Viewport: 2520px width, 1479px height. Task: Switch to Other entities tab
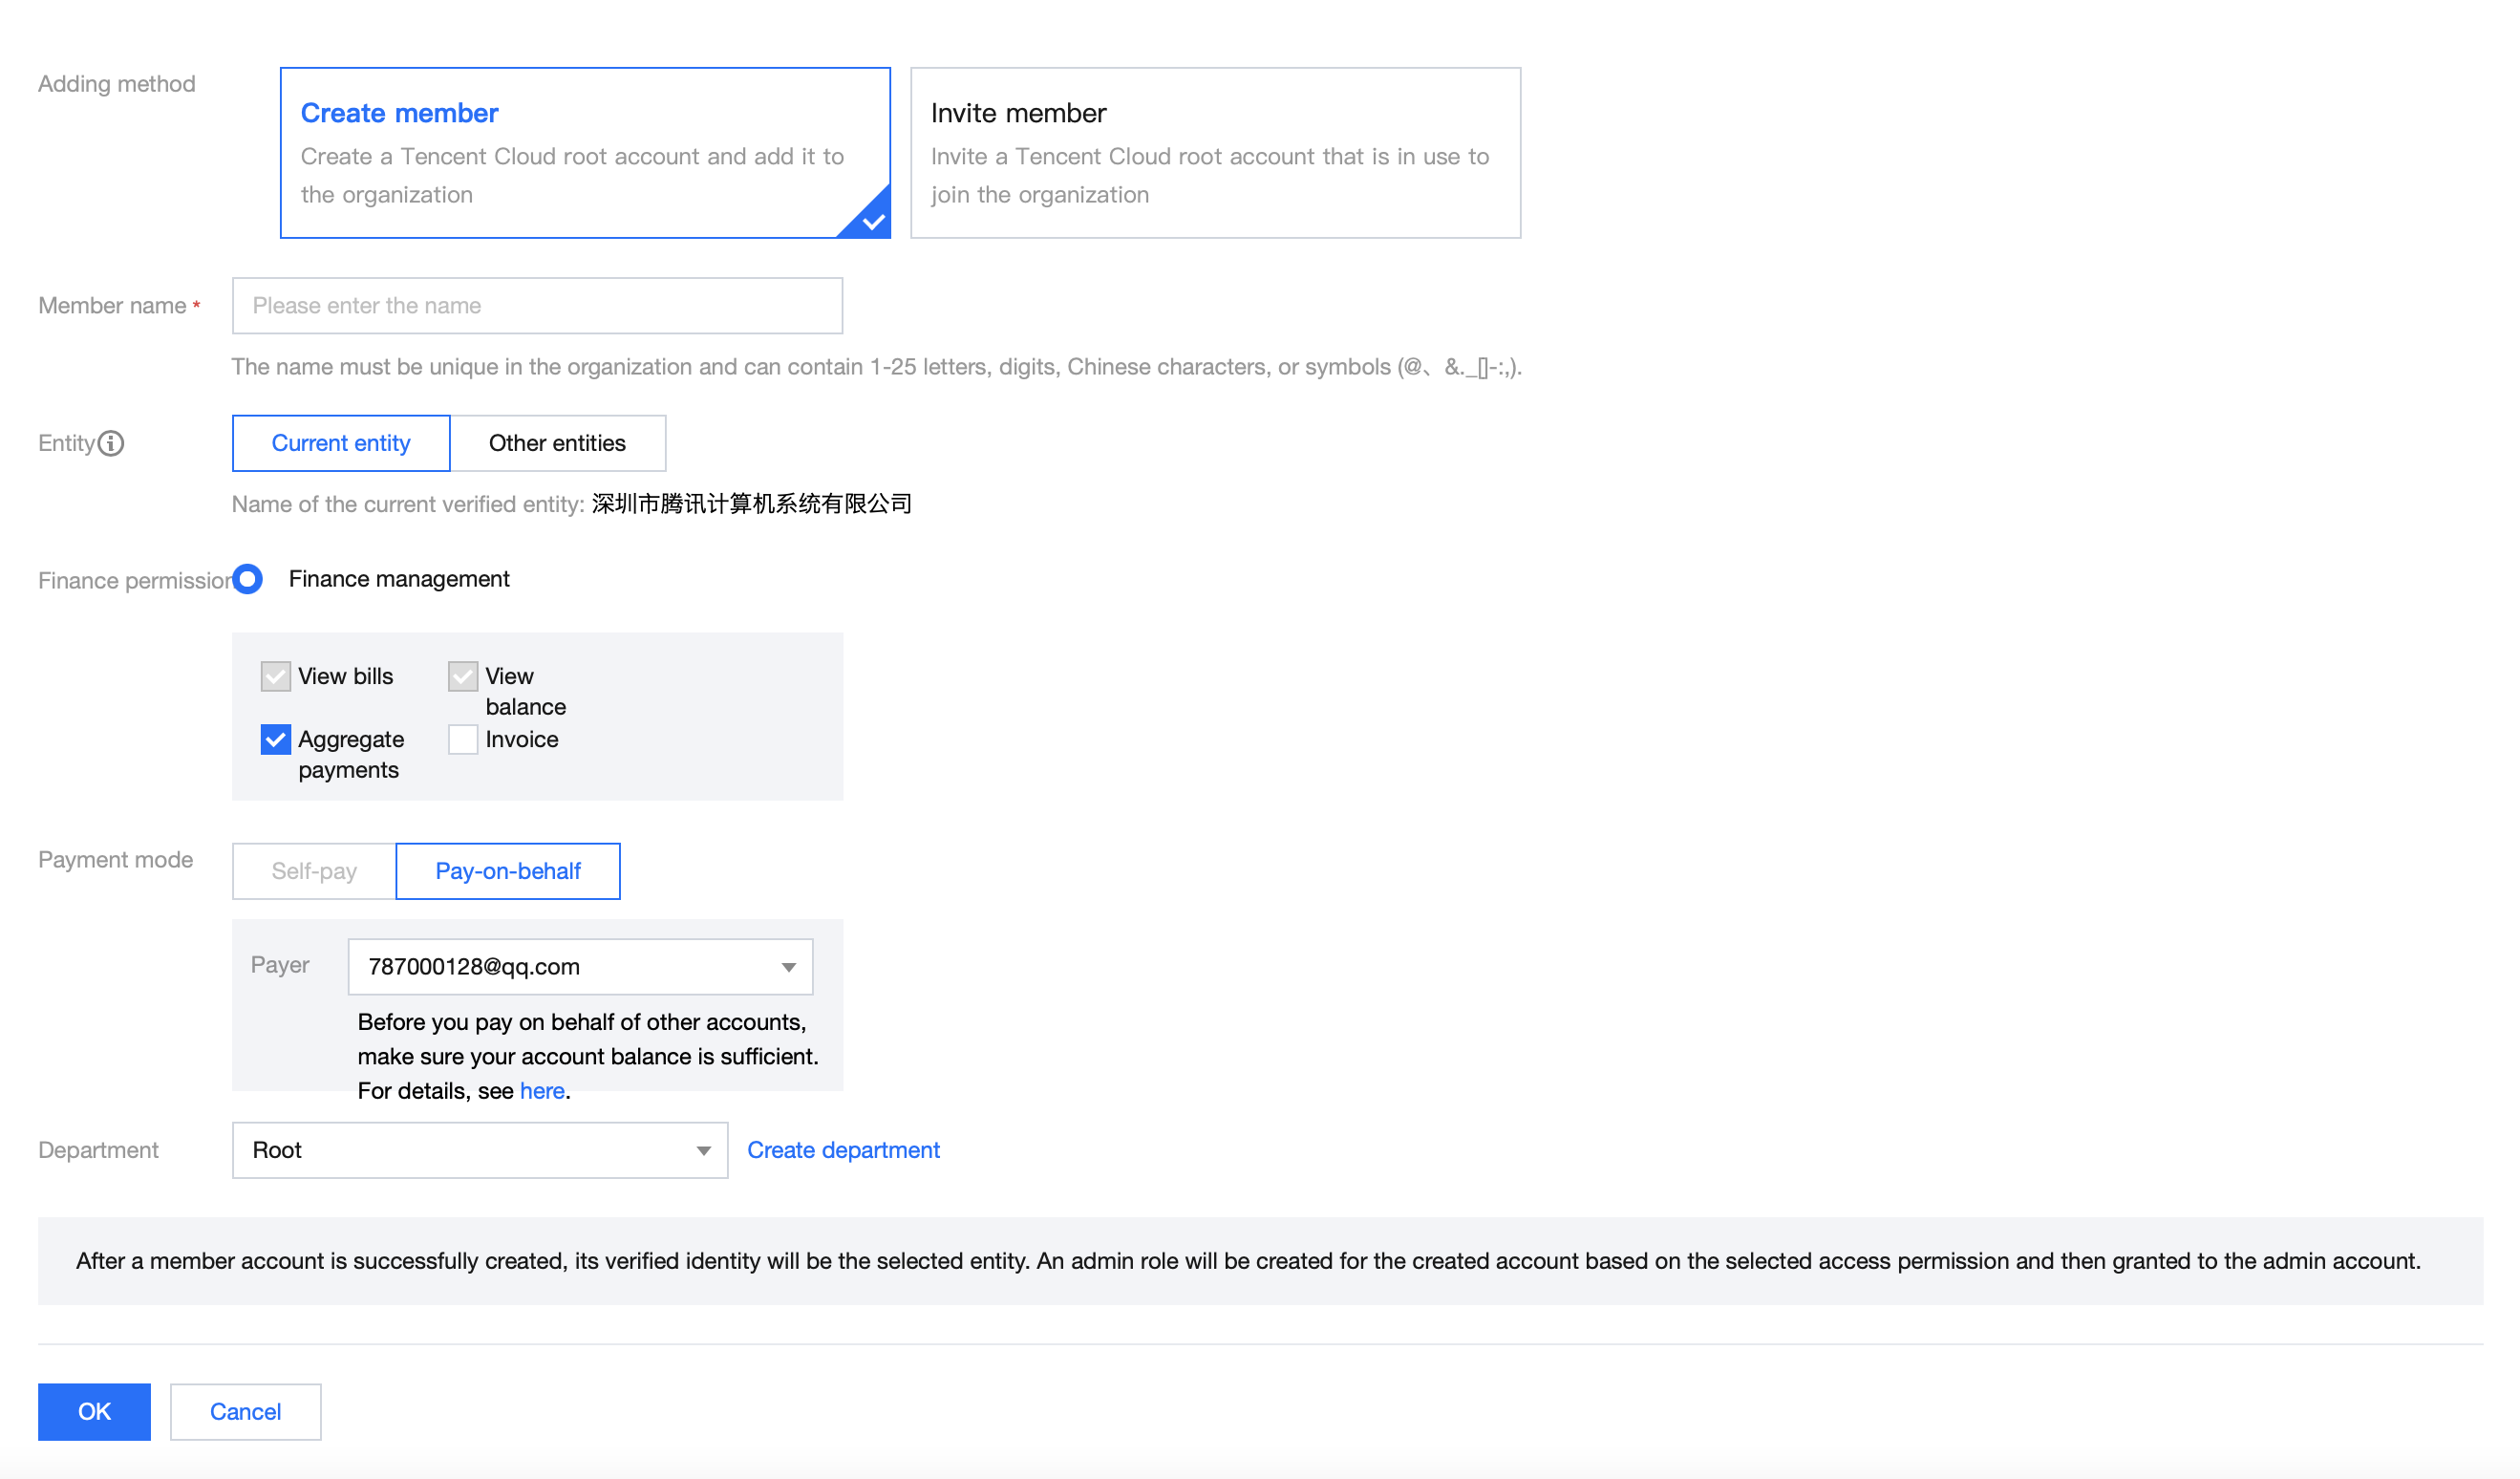[557, 443]
